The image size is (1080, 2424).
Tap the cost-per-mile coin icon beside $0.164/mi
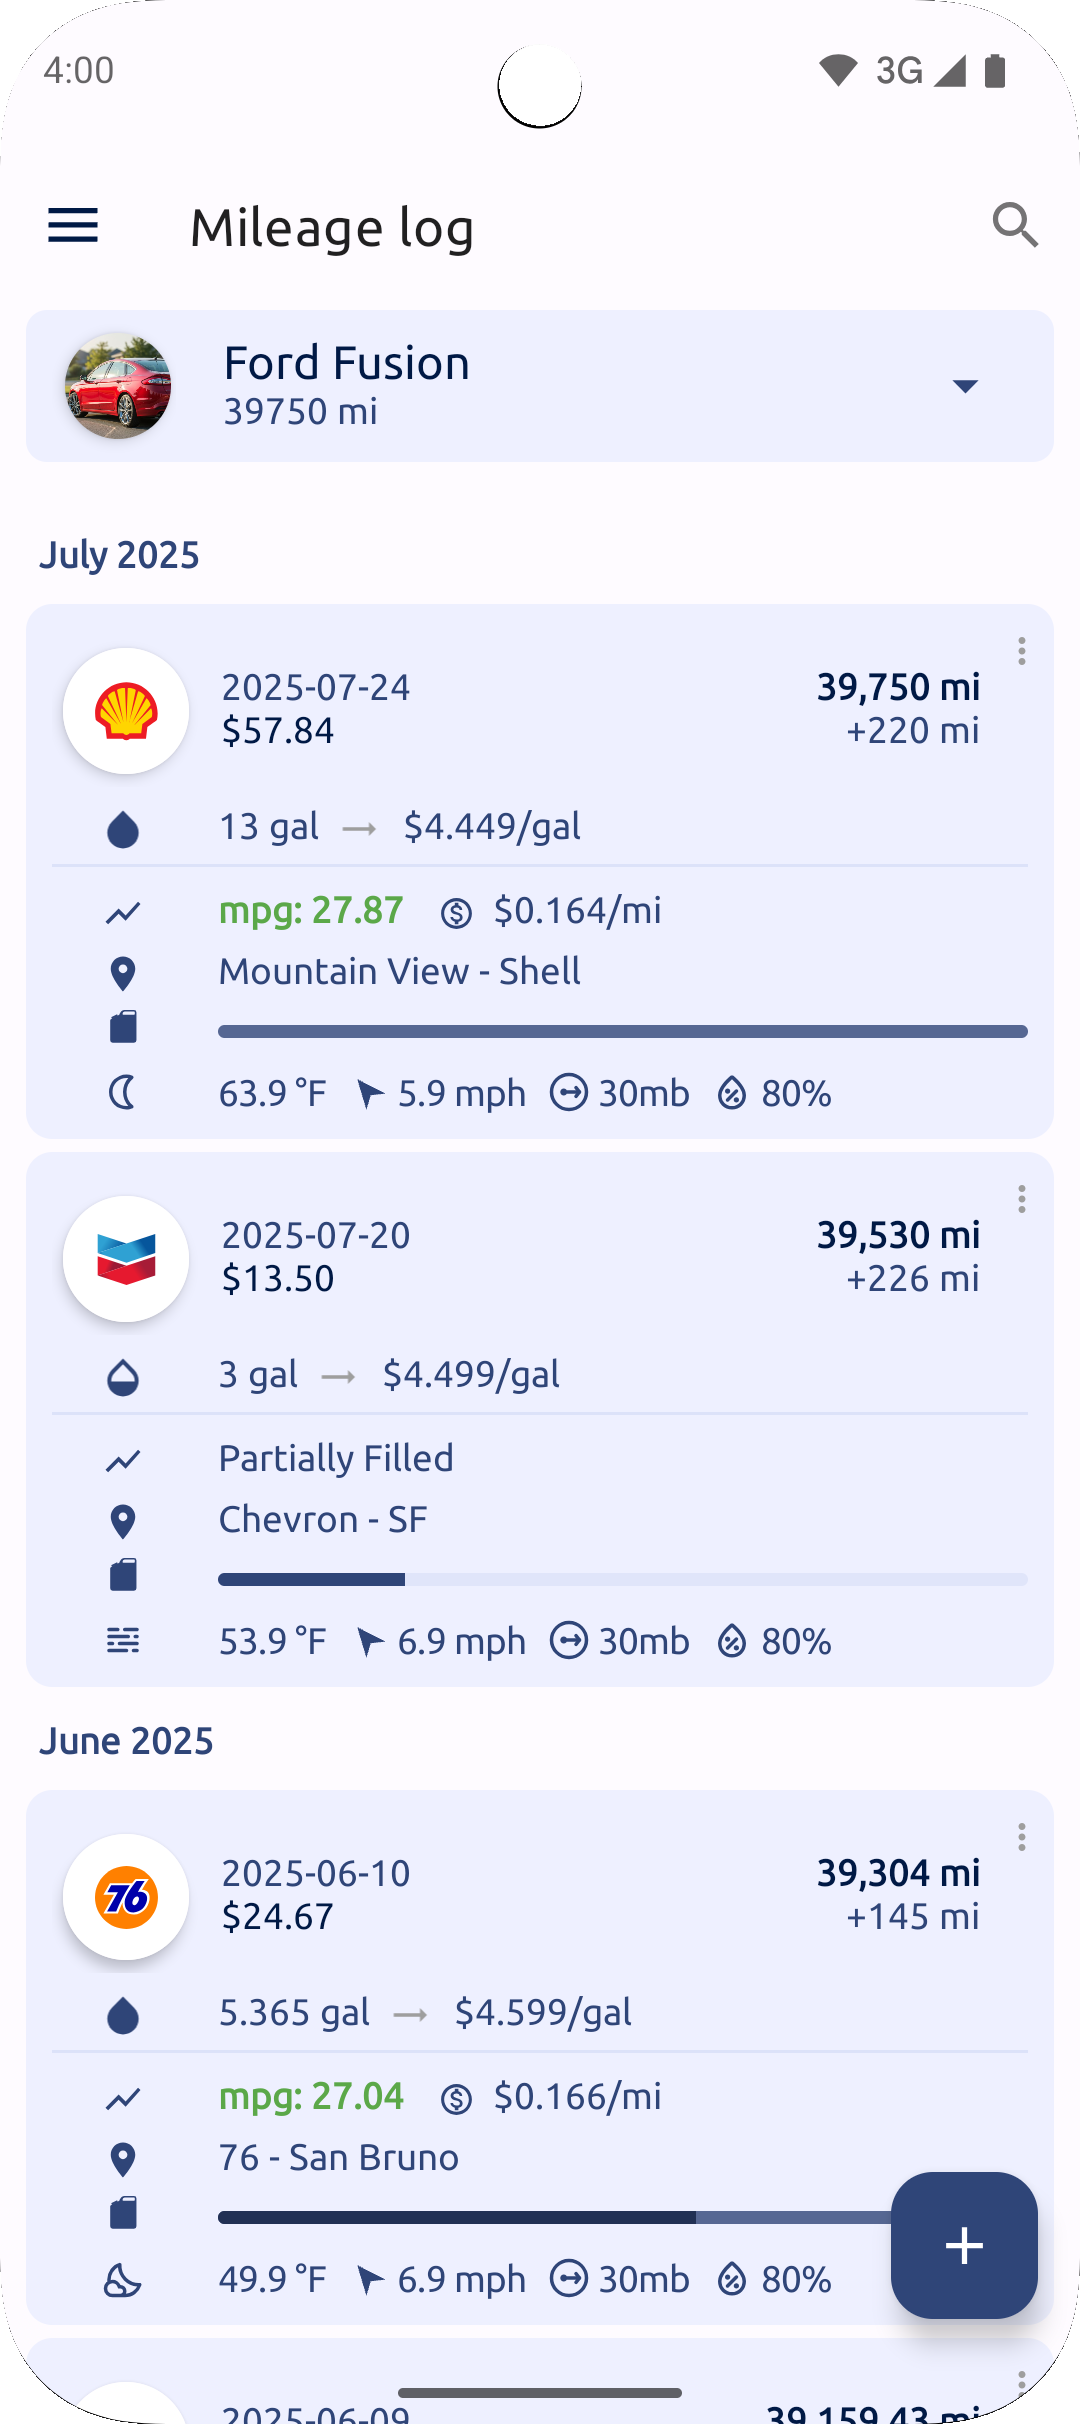[x=456, y=913]
